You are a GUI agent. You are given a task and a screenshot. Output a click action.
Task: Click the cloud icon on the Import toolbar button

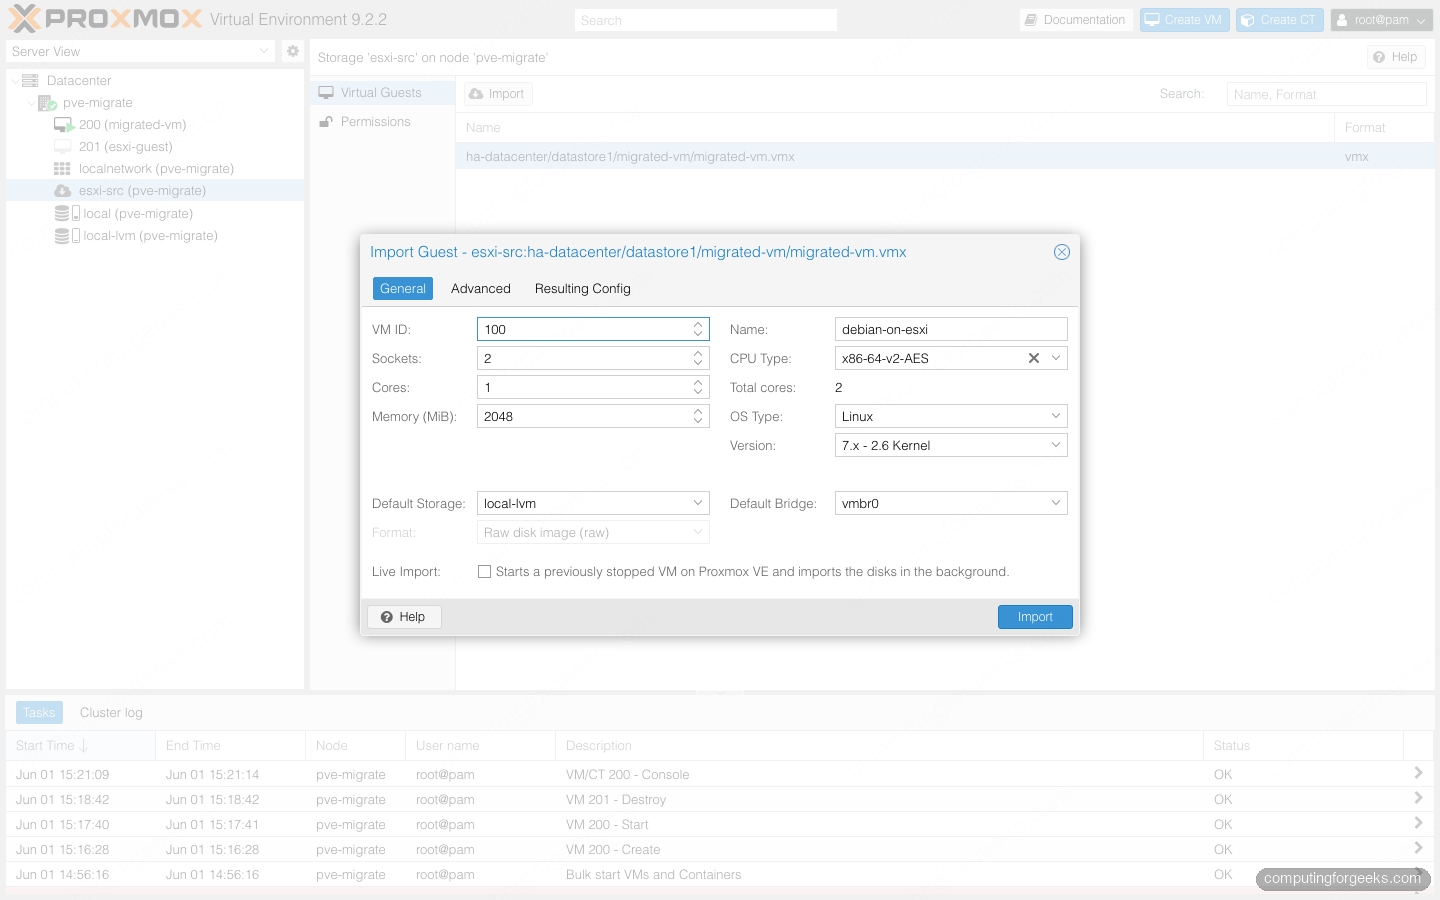[x=476, y=94]
